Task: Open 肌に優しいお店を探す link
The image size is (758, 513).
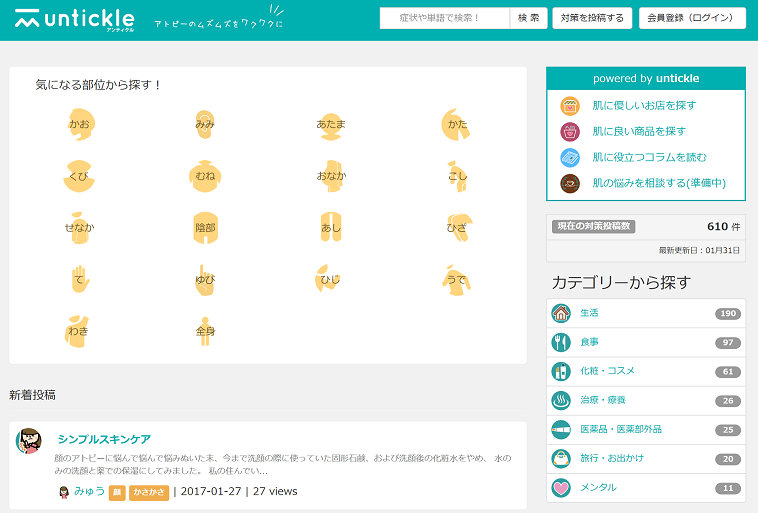Action: (644, 105)
